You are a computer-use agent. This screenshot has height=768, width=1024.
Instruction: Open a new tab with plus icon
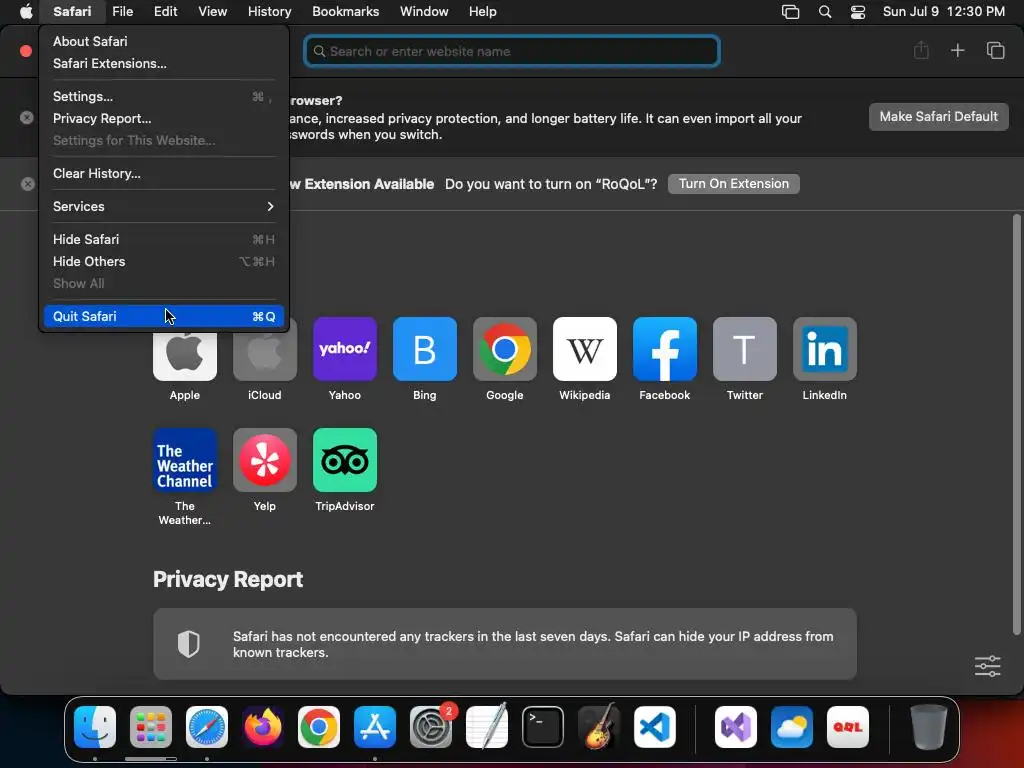[957, 50]
